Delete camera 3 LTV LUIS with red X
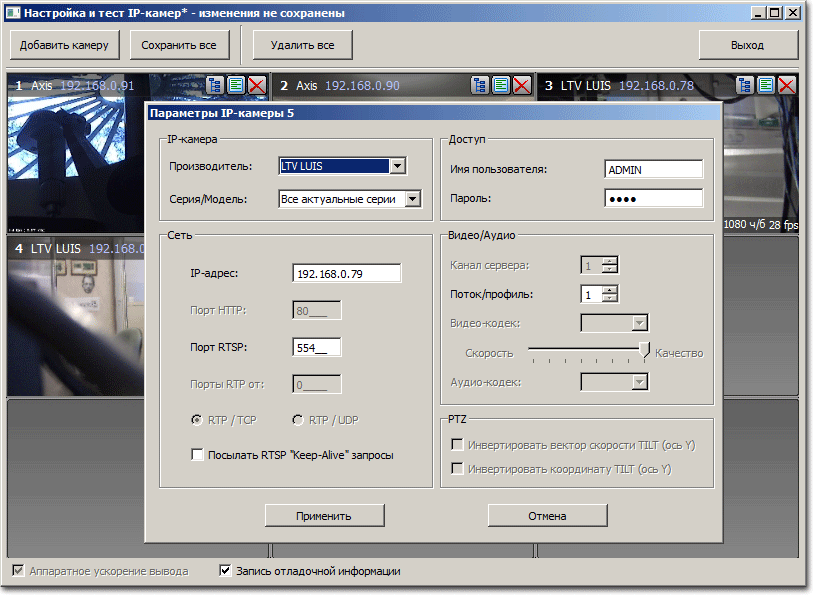 (787, 85)
